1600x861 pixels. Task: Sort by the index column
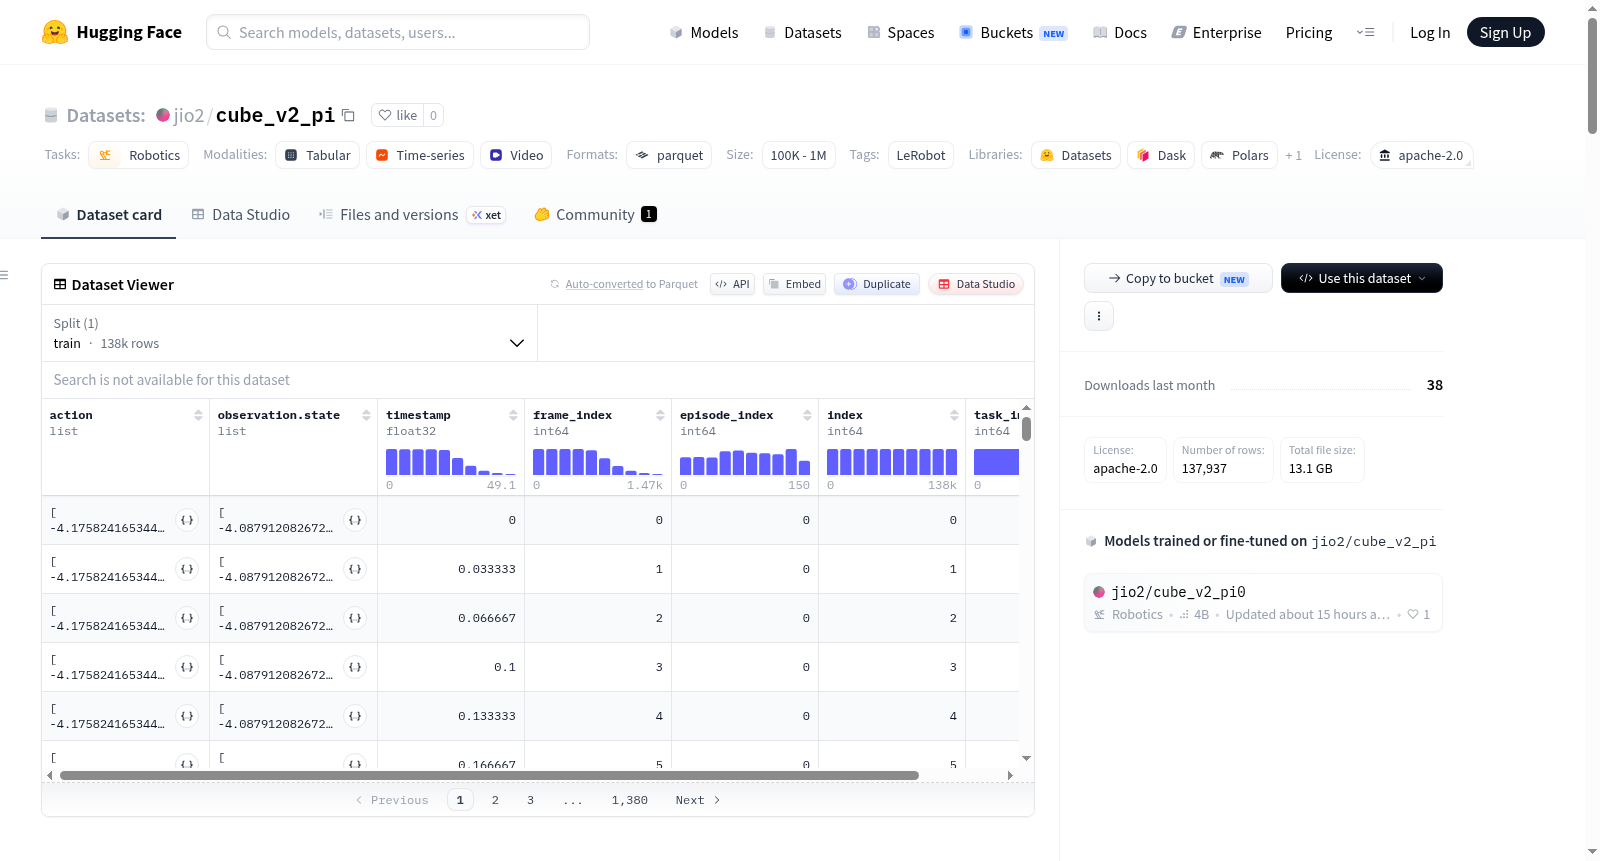click(x=954, y=415)
